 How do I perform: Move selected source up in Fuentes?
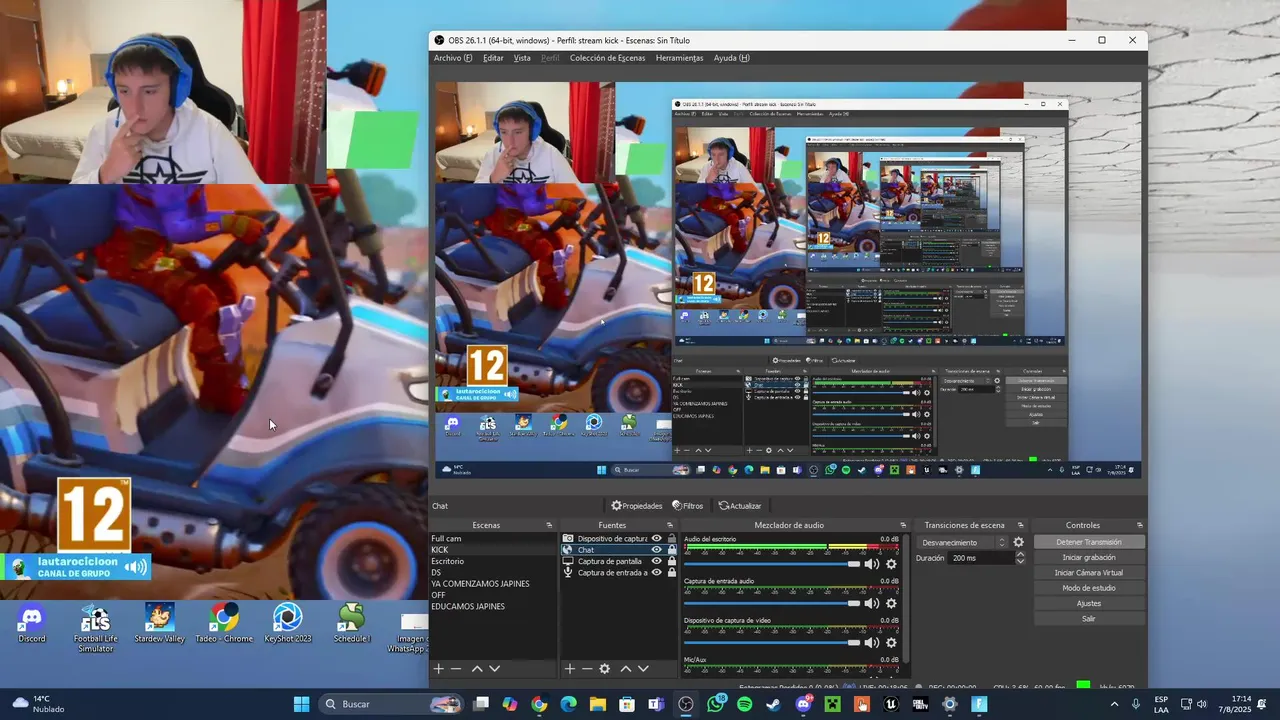click(x=626, y=669)
